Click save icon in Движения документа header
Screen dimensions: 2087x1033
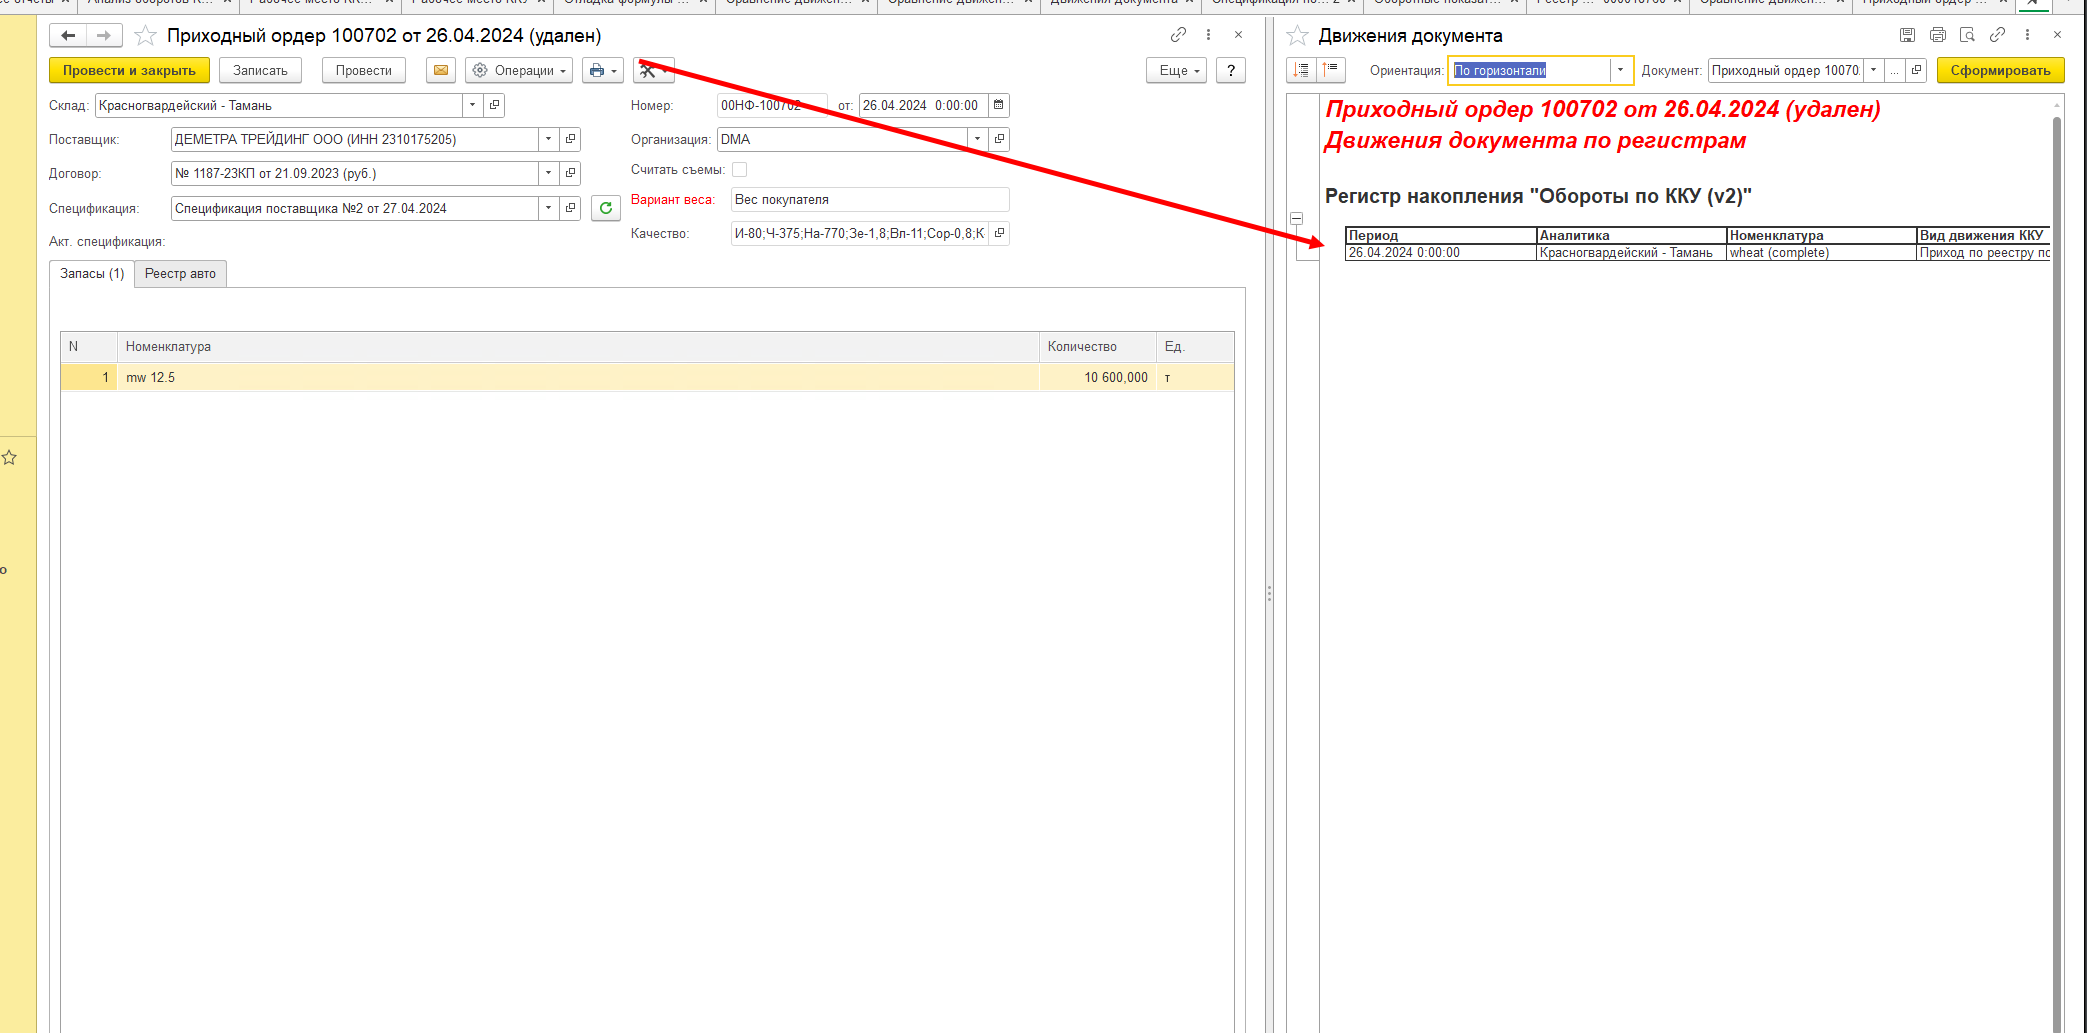click(1907, 35)
